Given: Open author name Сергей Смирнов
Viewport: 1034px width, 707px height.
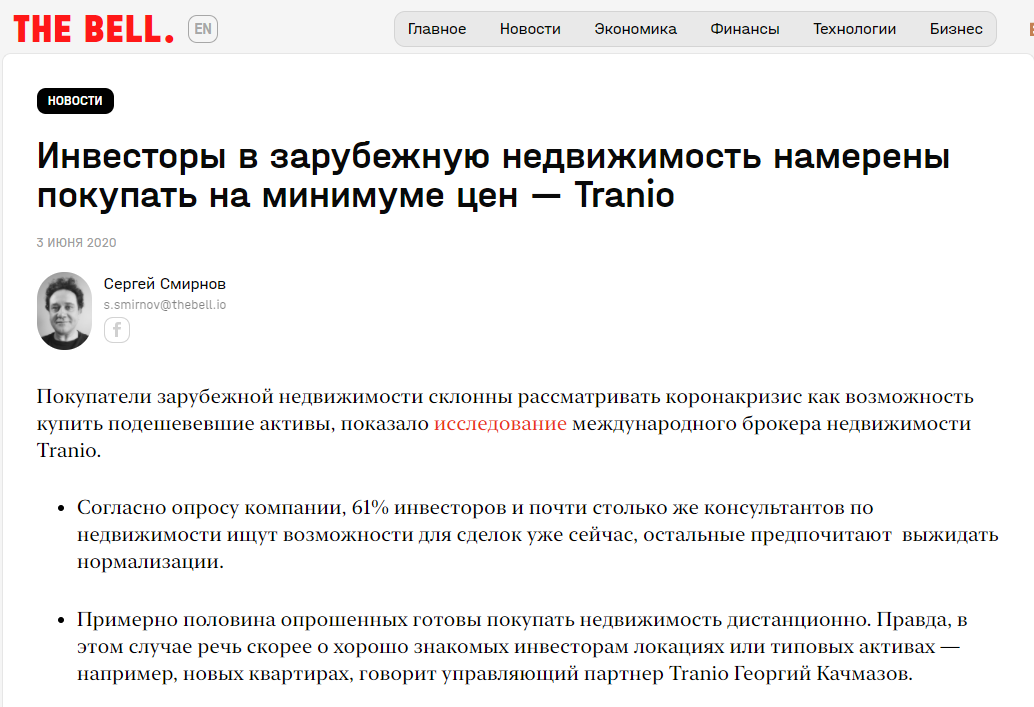Looking at the screenshot, I should click(x=165, y=284).
